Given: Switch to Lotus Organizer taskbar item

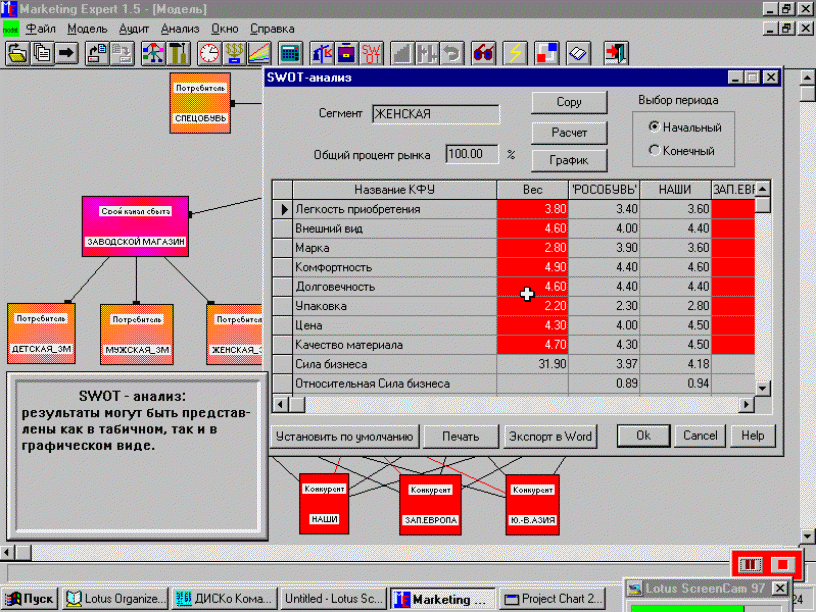Looking at the screenshot, I should pos(116,599).
